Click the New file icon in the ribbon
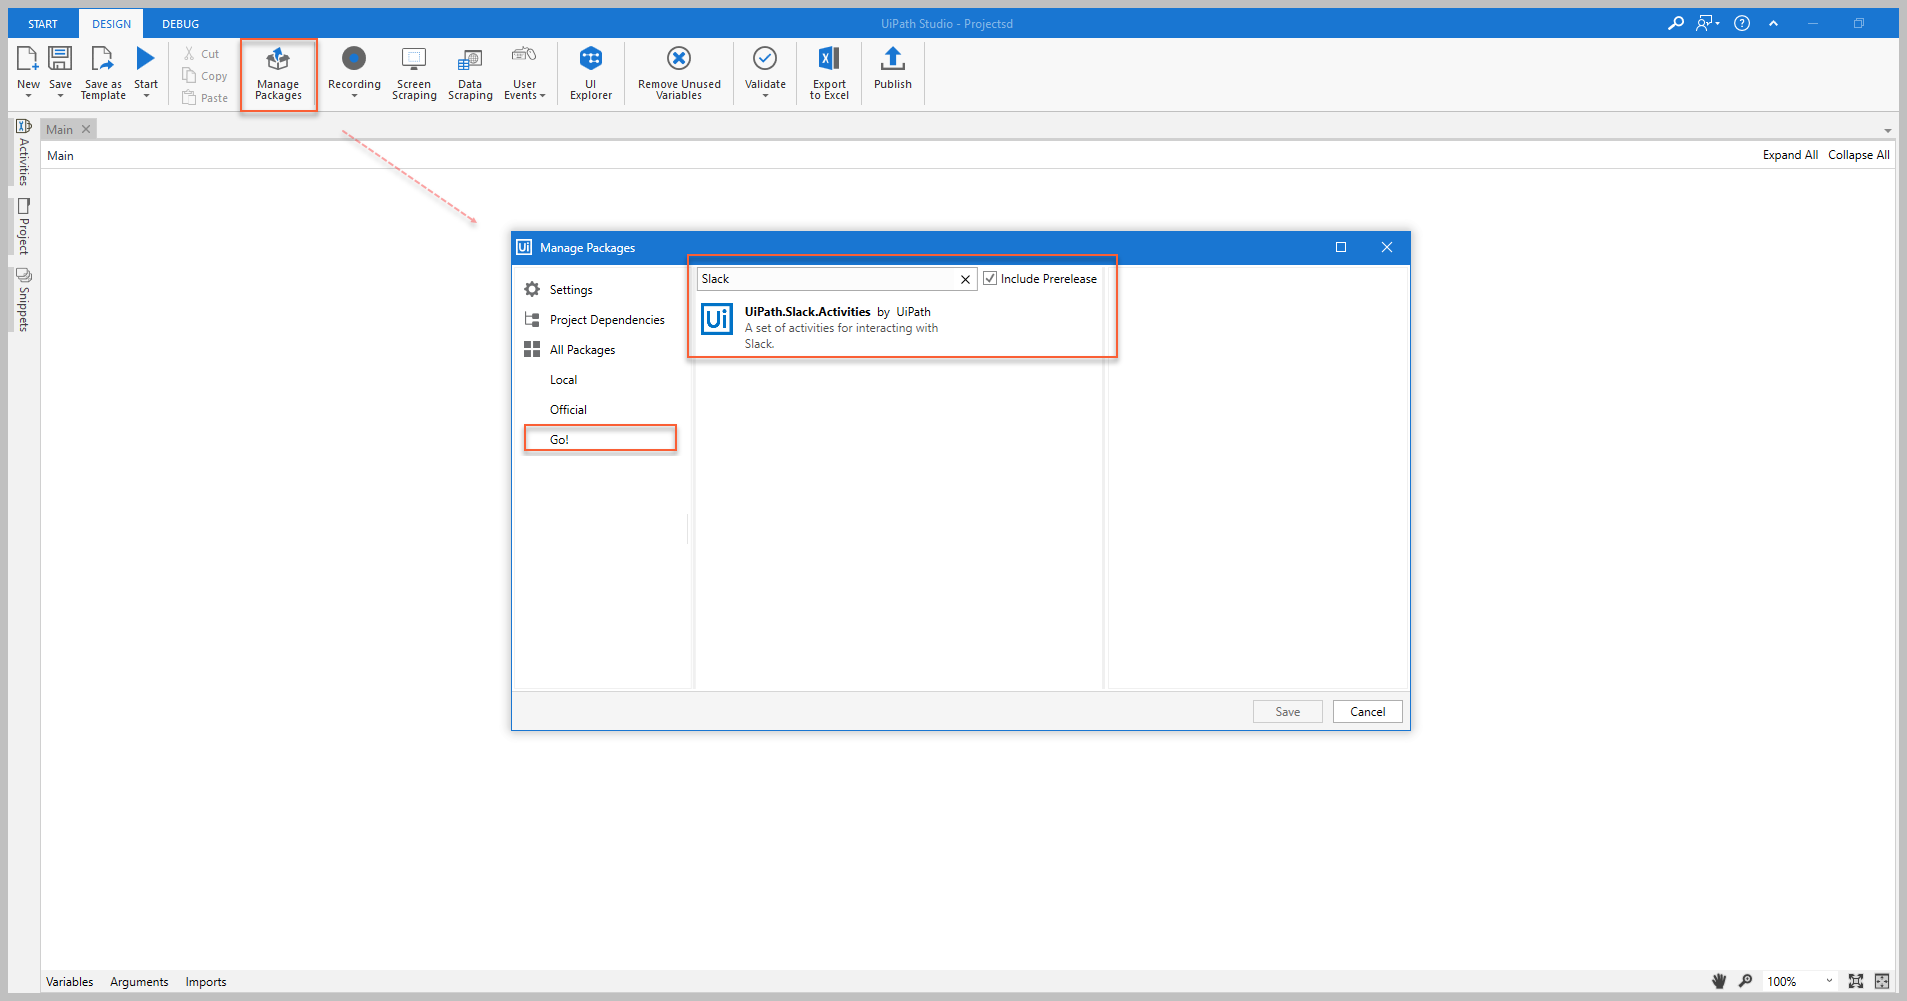This screenshot has width=1907, height=1001. tap(28, 59)
